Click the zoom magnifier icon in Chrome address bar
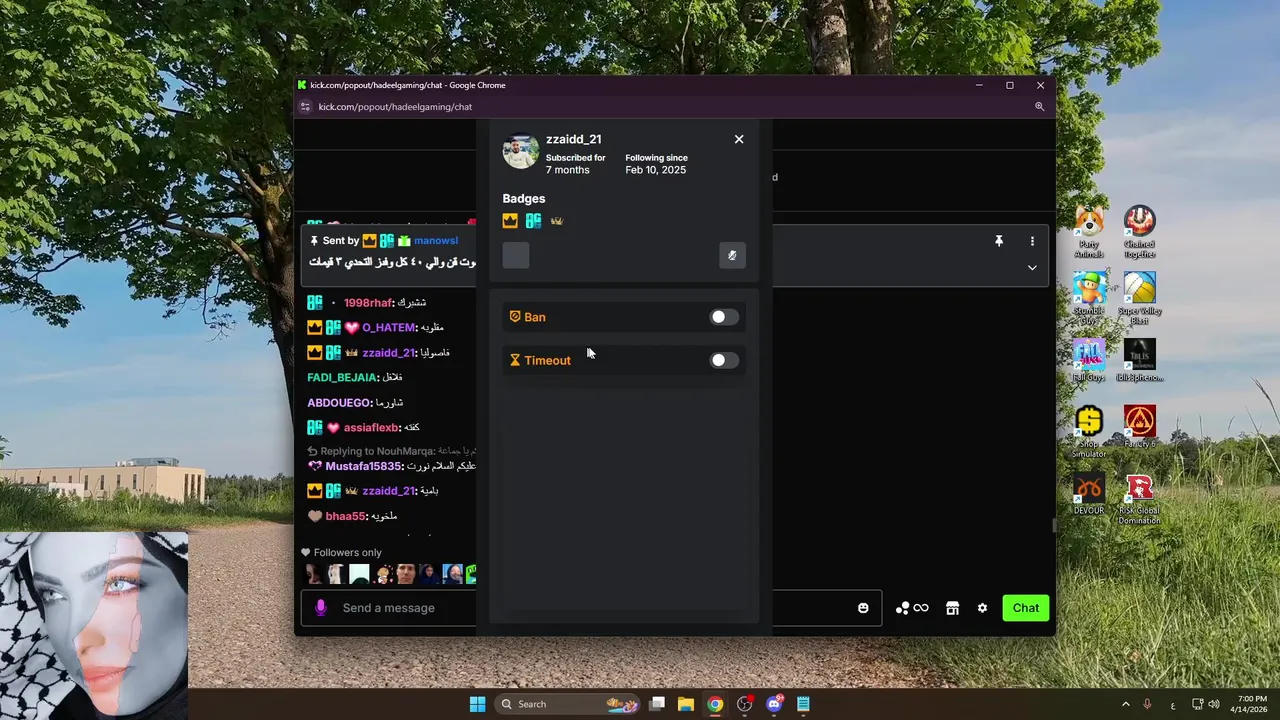 (x=1039, y=107)
